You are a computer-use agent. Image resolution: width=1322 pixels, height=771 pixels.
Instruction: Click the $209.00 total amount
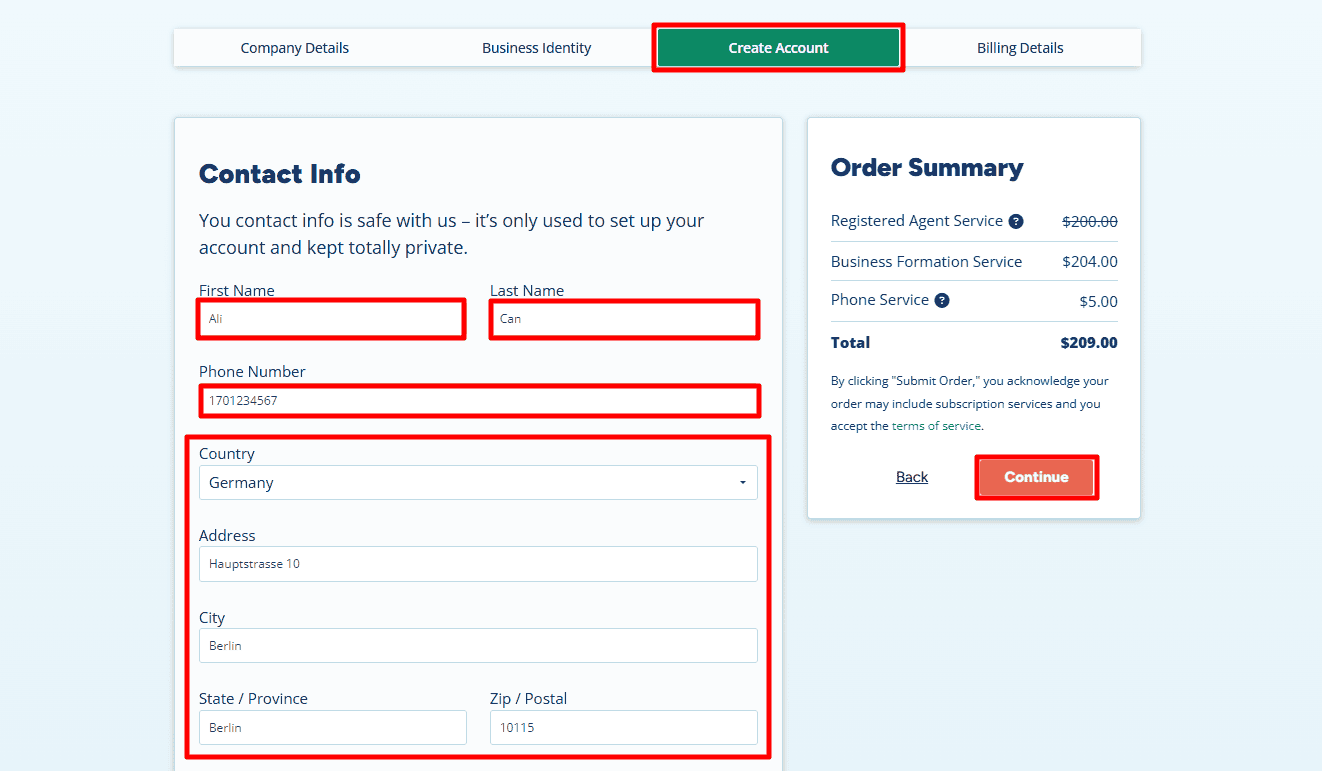pos(1089,343)
